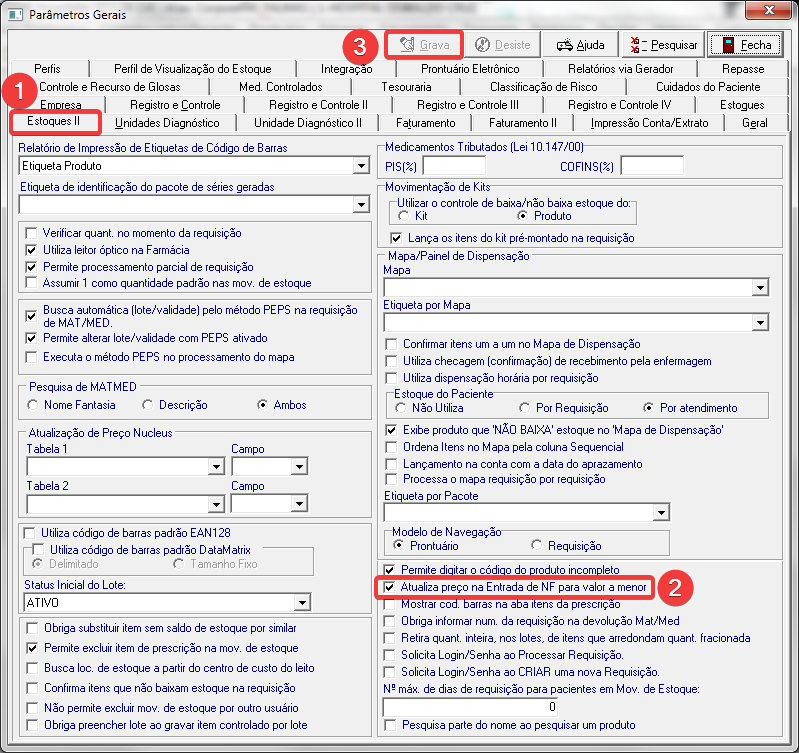The image size is (799, 753).
Task: Check Confirmar itens um a um no Mapa
Action: pos(391,344)
